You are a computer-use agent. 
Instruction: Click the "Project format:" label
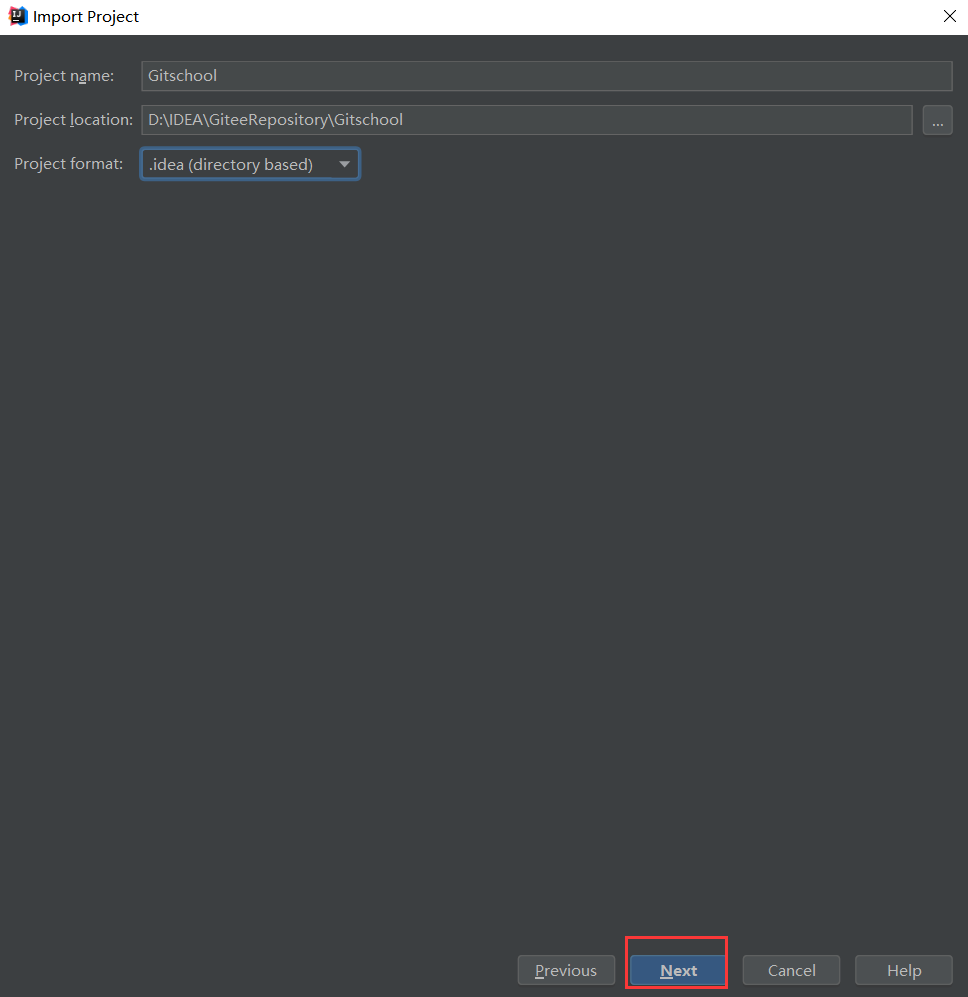point(69,163)
